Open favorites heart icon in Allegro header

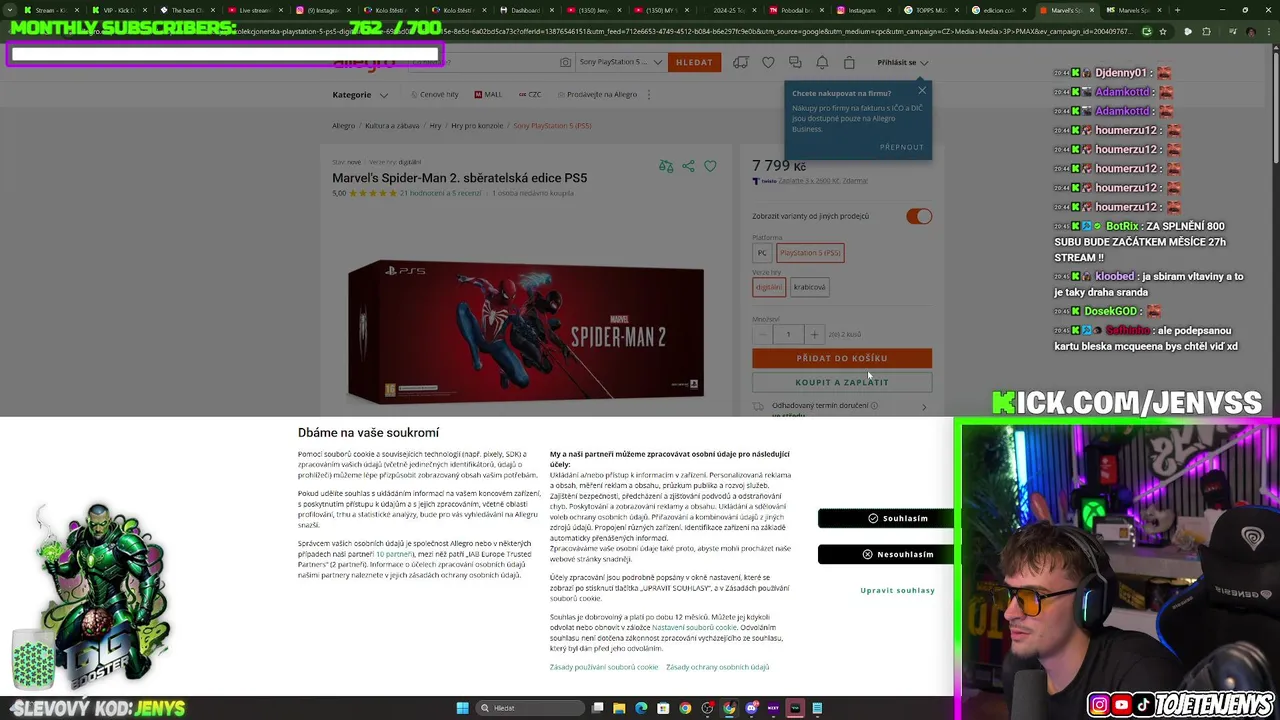(768, 62)
